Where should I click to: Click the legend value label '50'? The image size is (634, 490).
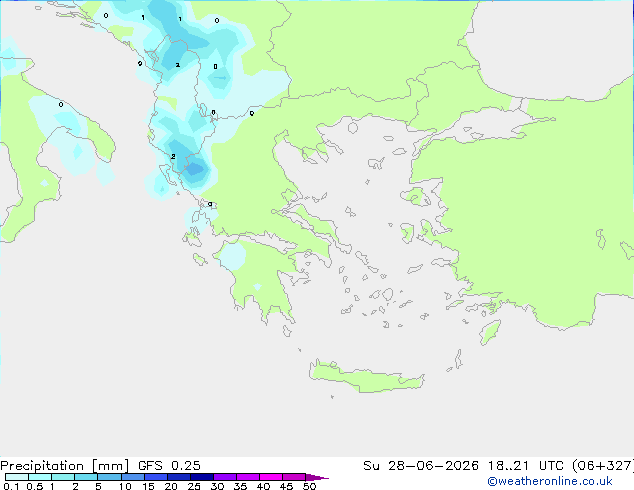(309, 486)
